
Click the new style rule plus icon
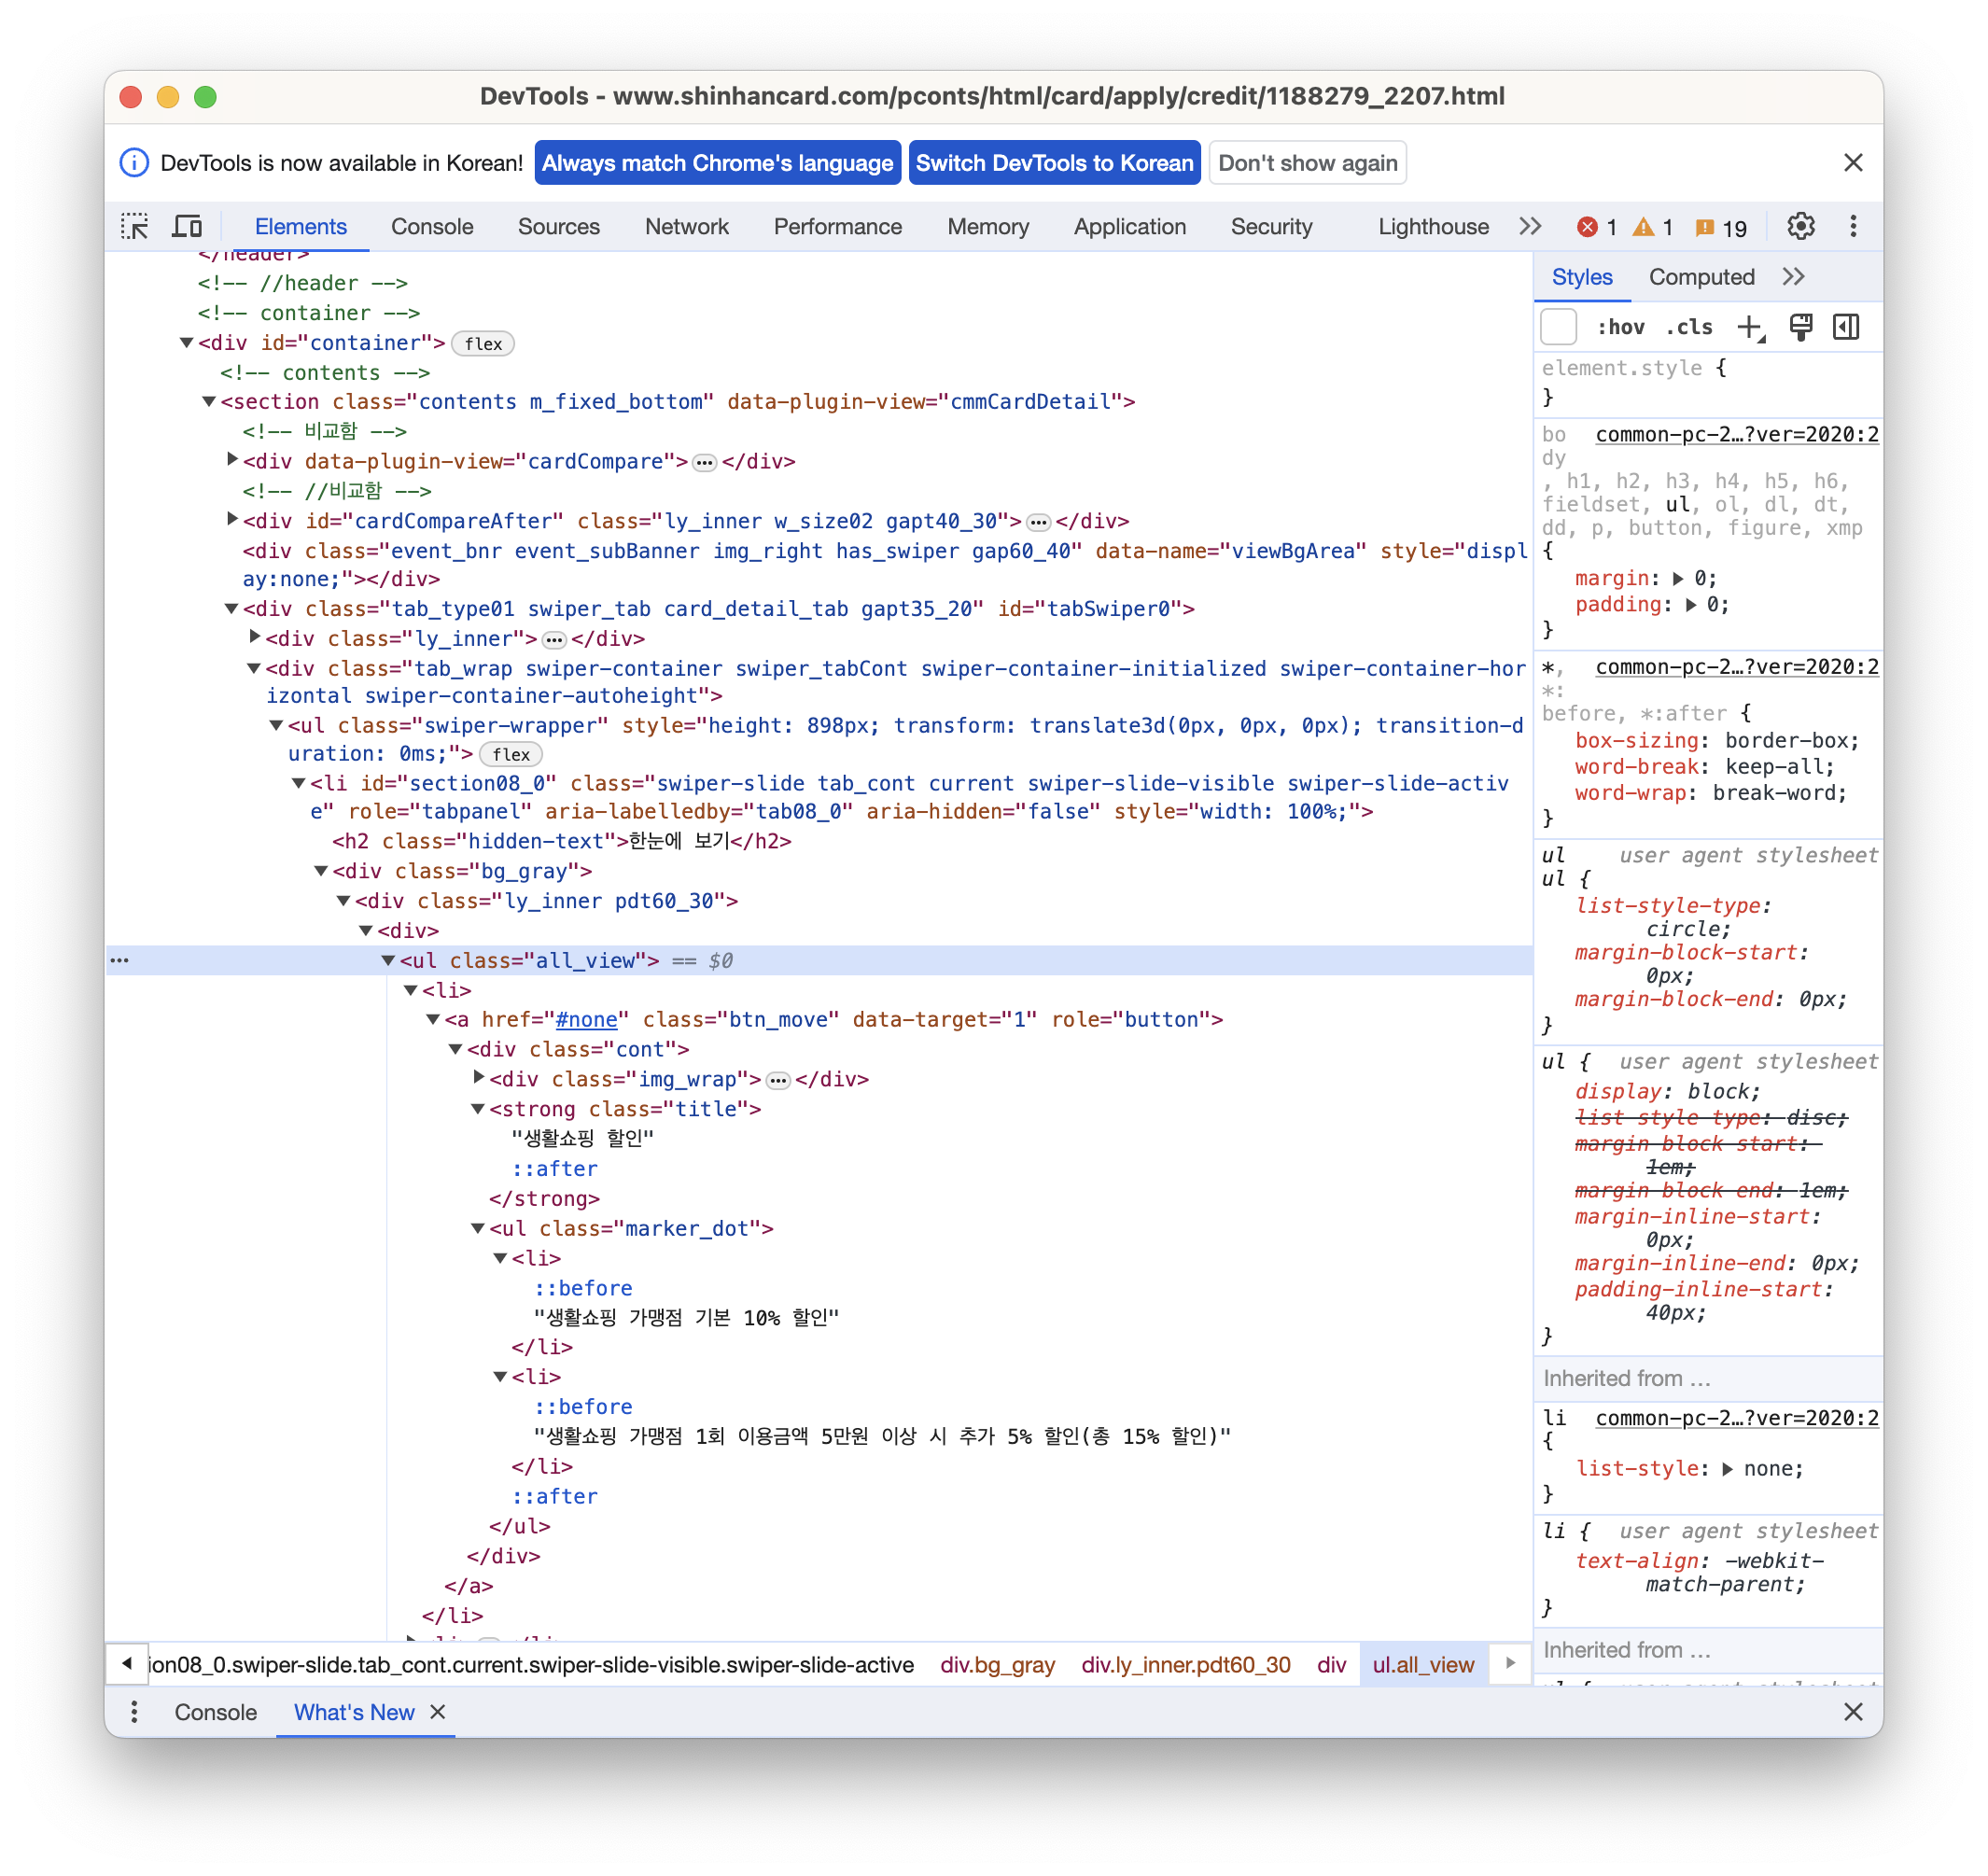[x=1749, y=327]
